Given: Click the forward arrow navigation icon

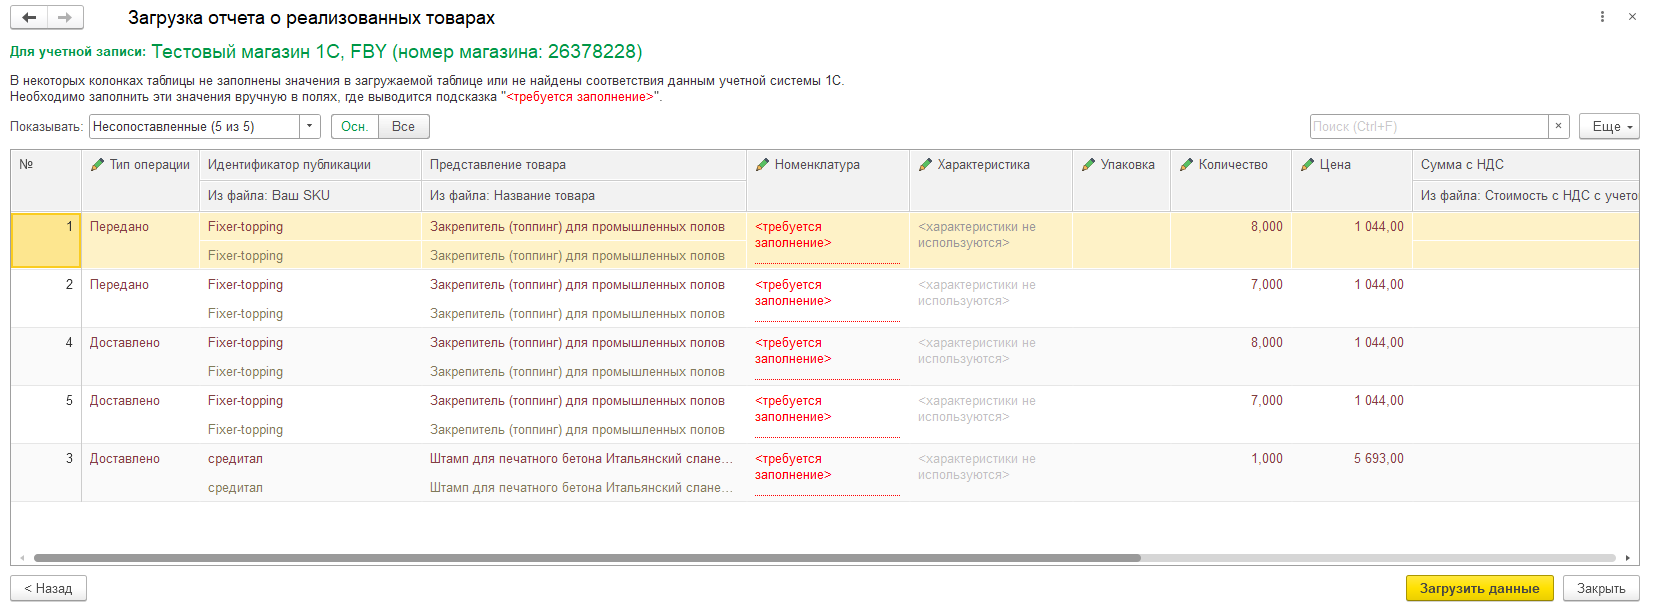Looking at the screenshot, I should [65, 17].
